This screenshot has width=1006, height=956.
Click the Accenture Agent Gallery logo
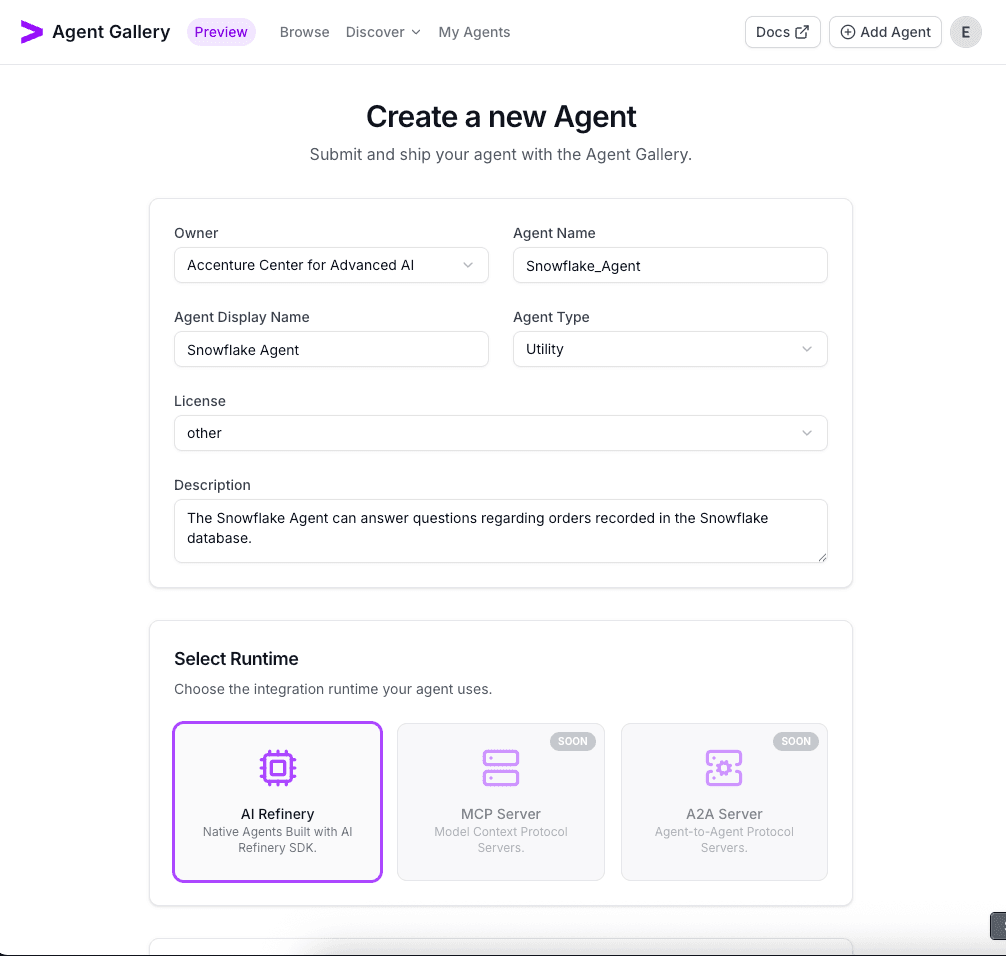click(95, 31)
